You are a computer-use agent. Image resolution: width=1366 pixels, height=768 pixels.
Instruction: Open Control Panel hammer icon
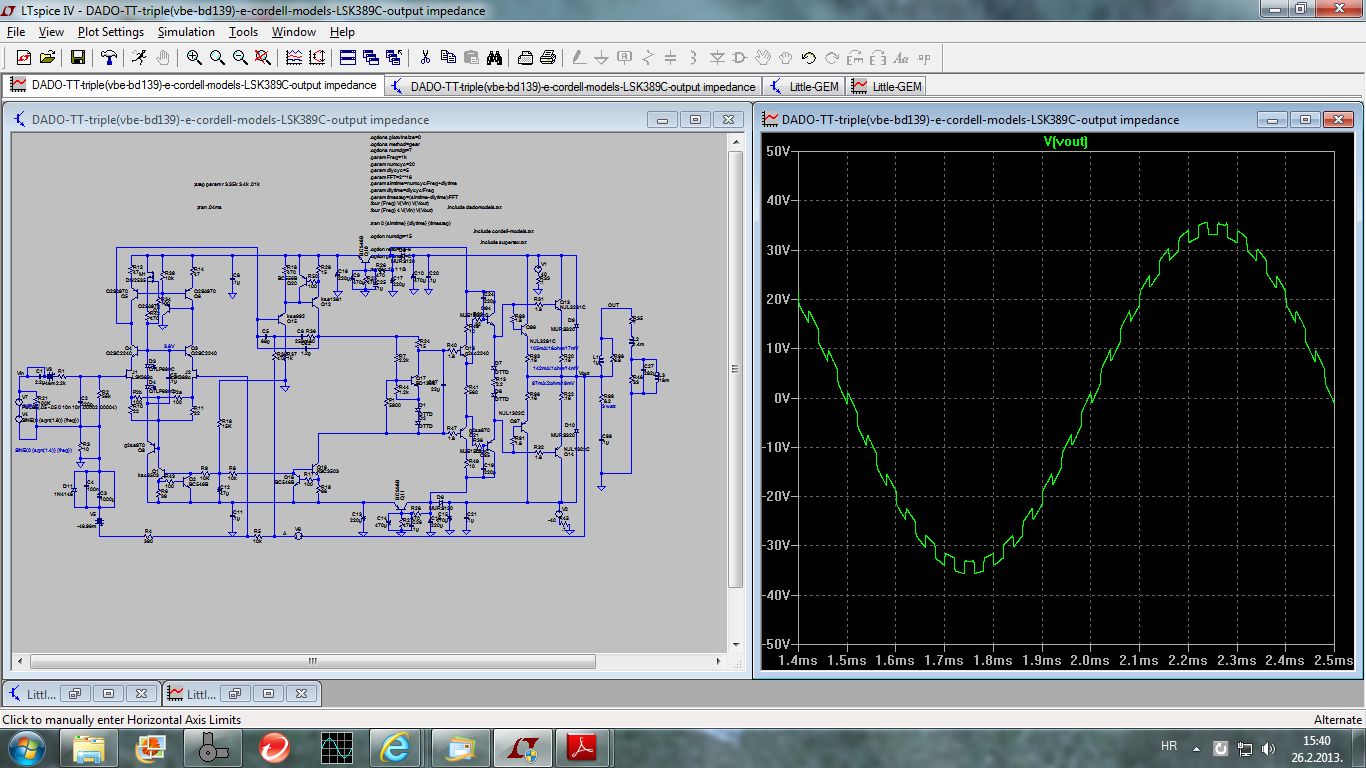[x=110, y=57]
